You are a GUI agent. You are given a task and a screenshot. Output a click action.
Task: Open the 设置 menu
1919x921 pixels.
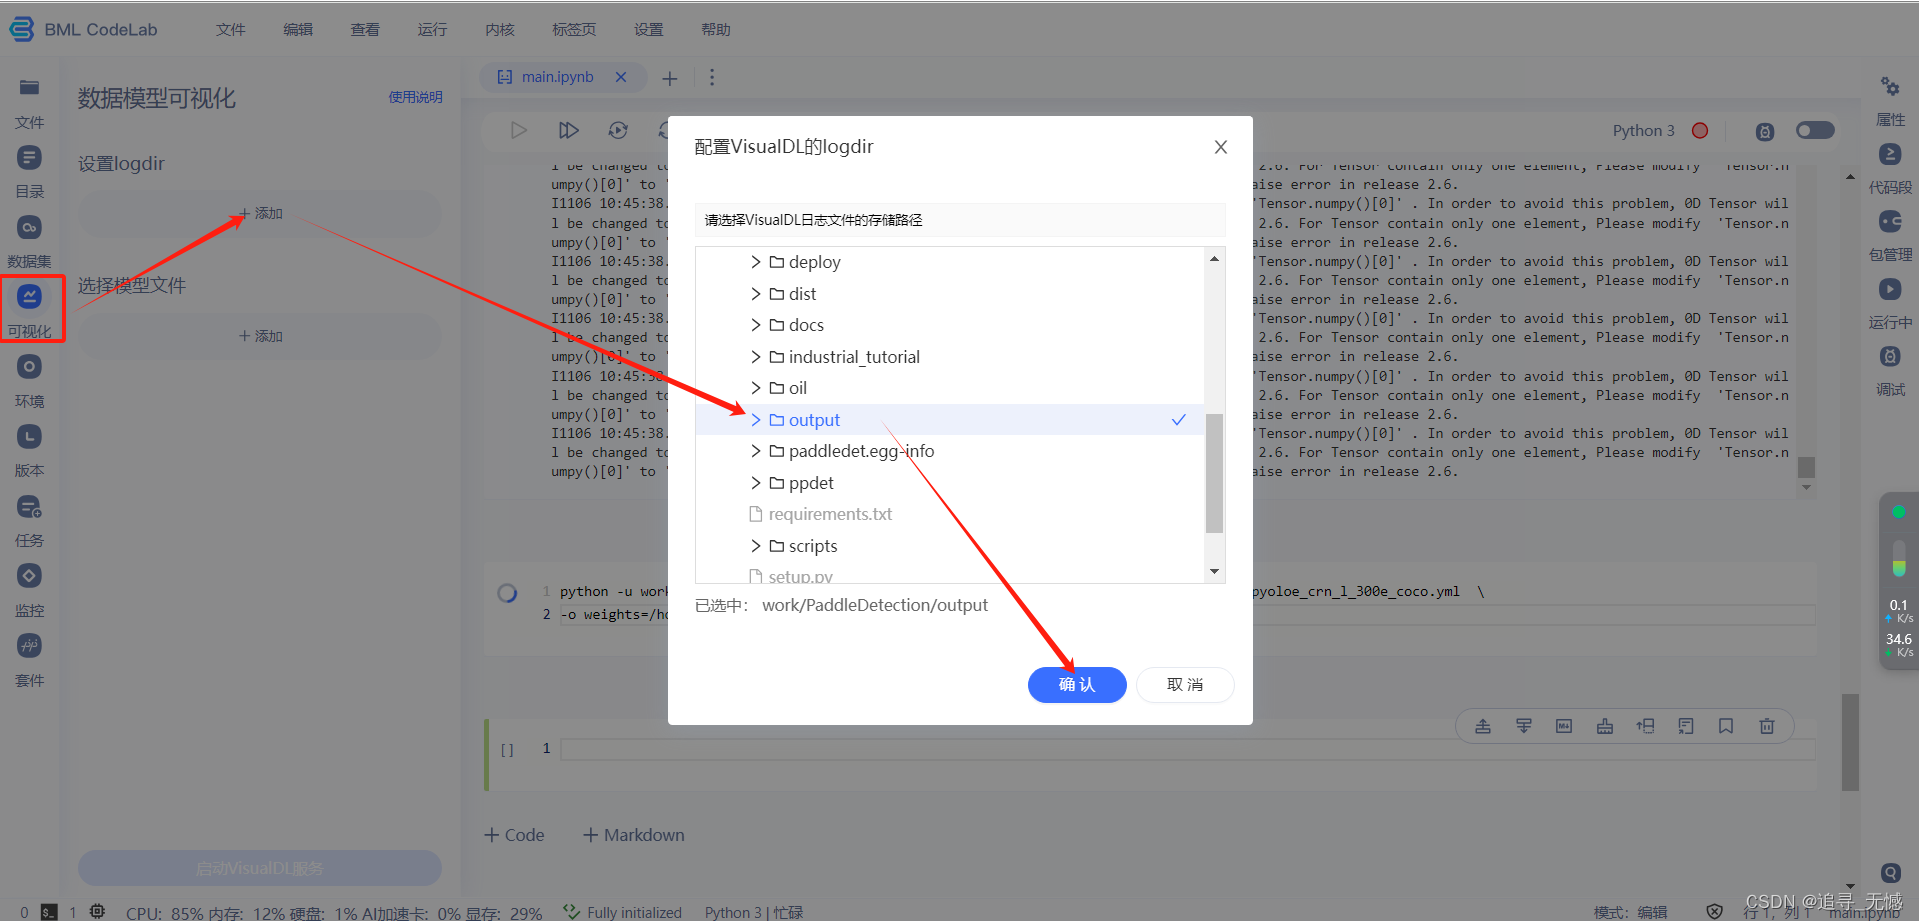(649, 29)
